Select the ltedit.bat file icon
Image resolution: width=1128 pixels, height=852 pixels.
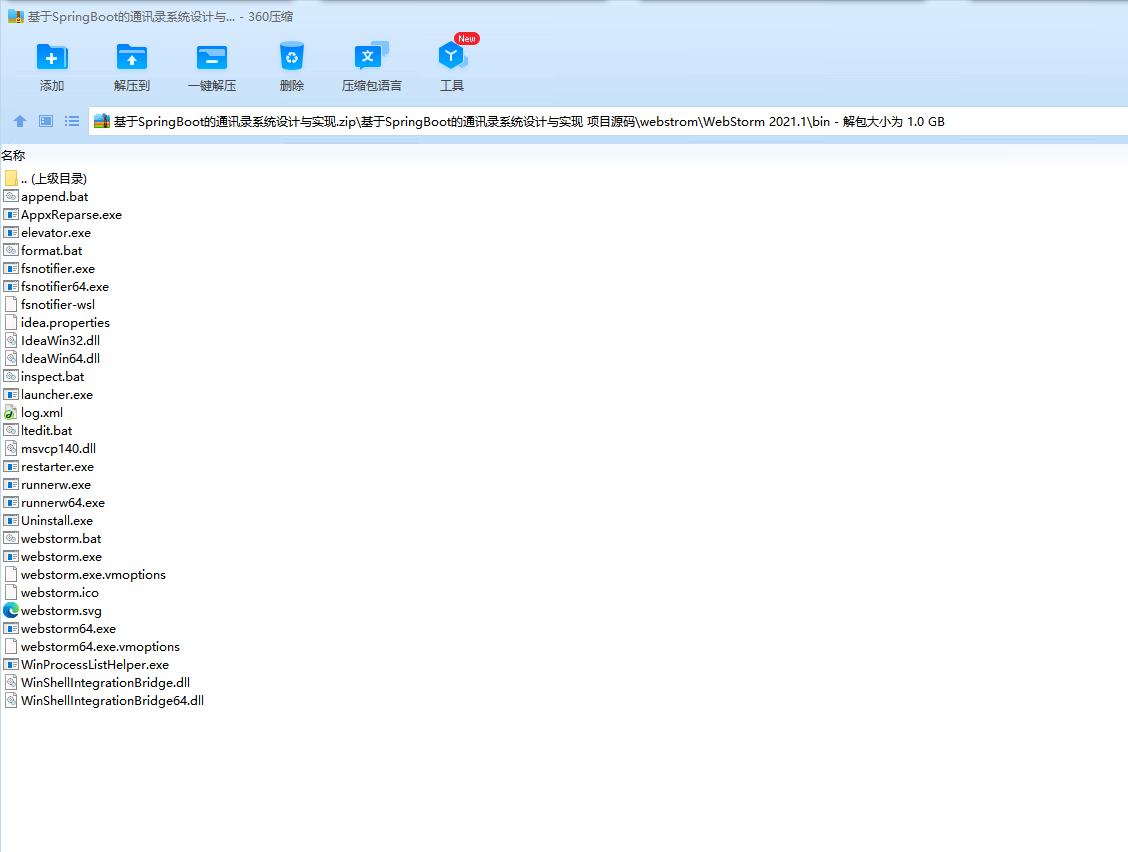pos(11,430)
